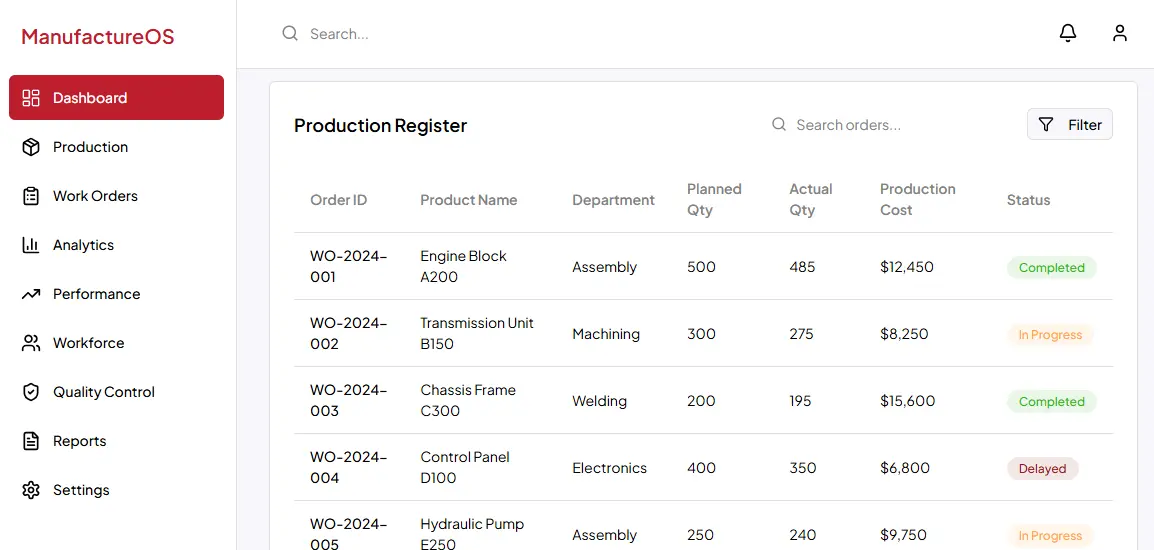Click the ManufactureOS logo link

[98, 37]
